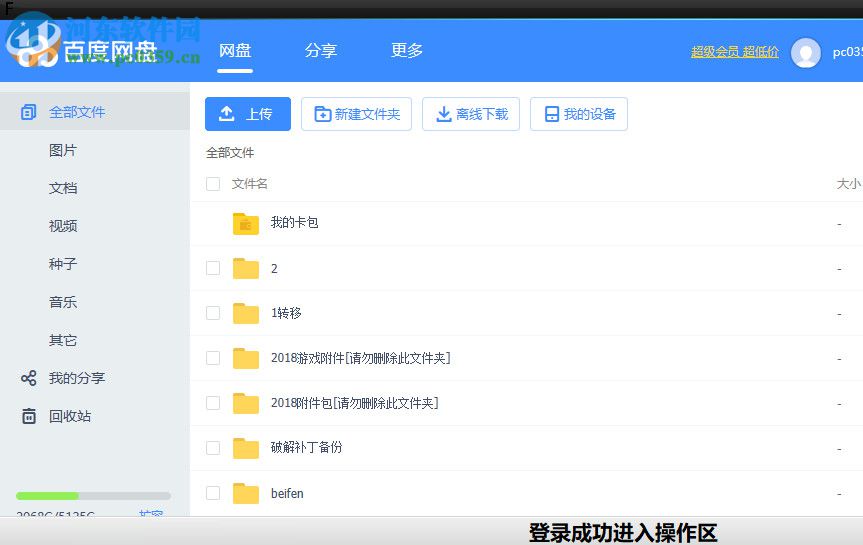The width and height of the screenshot is (863, 545).
Task: Open the folder name beifen
Action: pyautogui.click(x=287, y=493)
